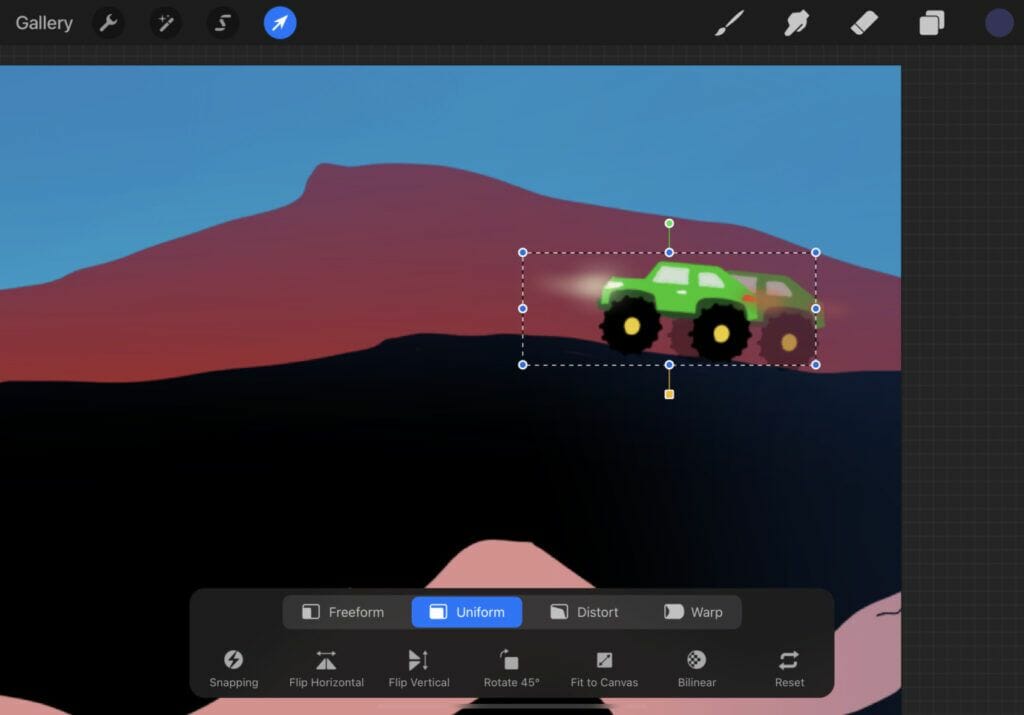
Task: Click the top-right transform corner handle
Action: (816, 252)
